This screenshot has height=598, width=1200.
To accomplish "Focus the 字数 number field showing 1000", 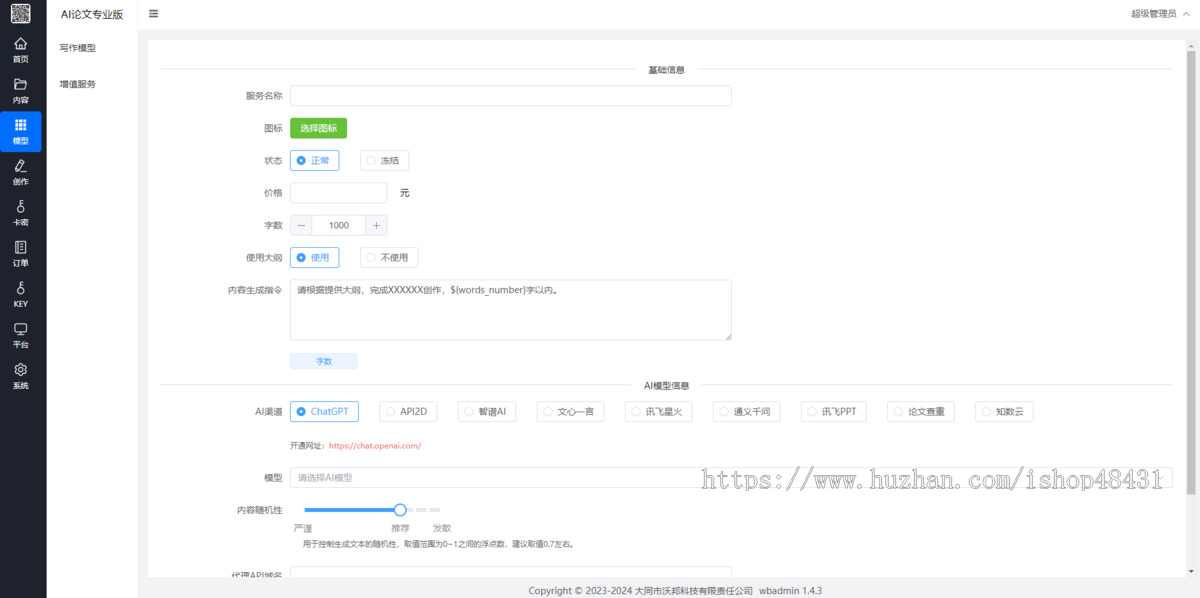I will [x=338, y=225].
